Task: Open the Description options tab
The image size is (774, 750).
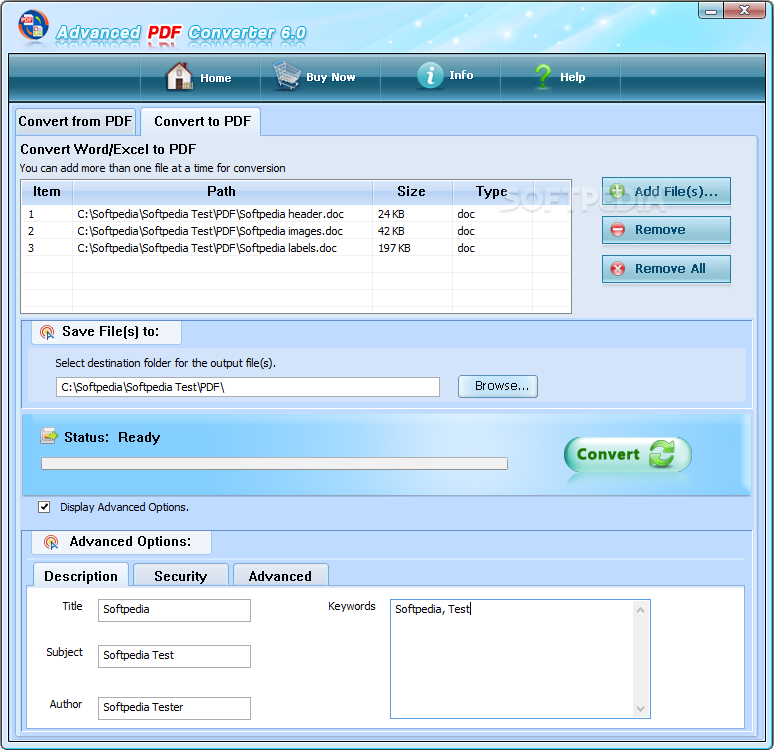Action: (x=81, y=576)
